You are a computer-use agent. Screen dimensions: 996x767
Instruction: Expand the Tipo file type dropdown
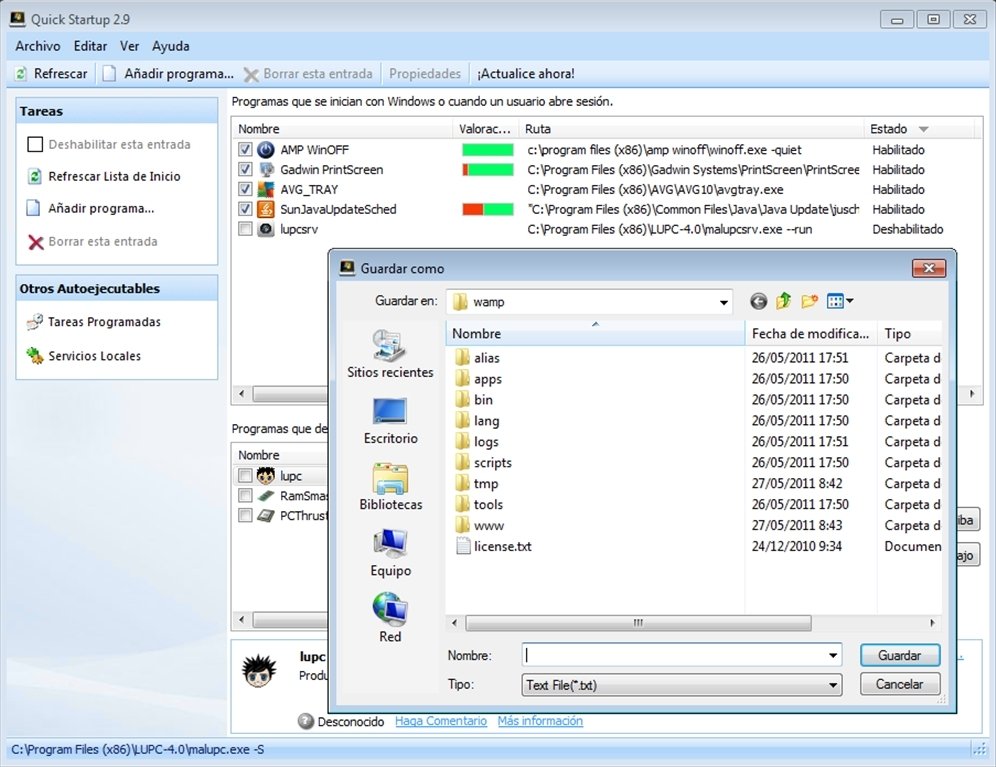tap(833, 685)
